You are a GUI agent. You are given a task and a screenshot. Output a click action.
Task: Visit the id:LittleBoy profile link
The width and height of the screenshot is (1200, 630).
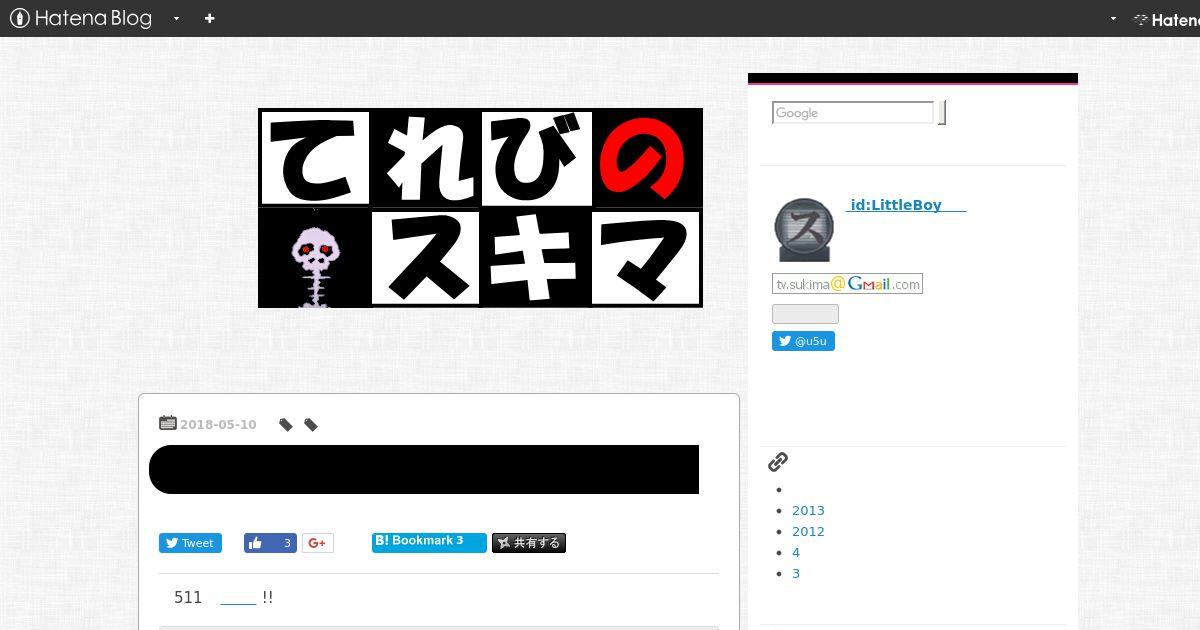pyautogui.click(x=906, y=205)
